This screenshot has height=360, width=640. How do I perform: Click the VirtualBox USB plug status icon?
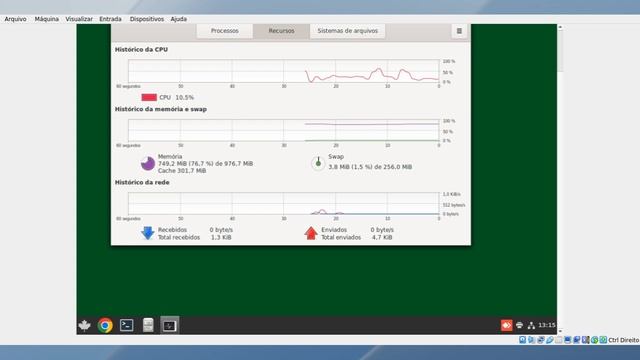[549, 340]
